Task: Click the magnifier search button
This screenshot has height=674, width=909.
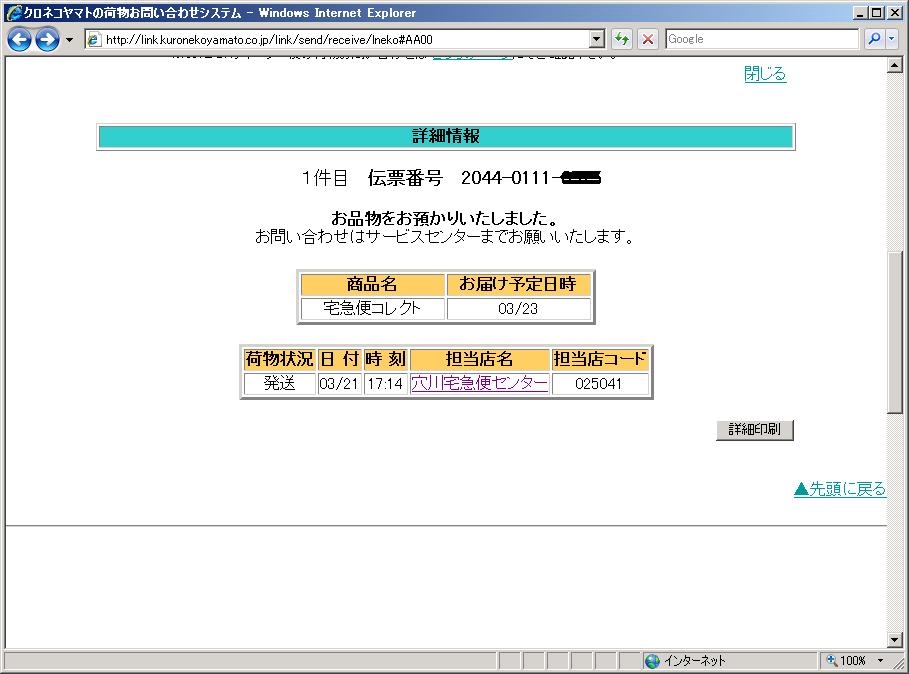Action: point(874,39)
